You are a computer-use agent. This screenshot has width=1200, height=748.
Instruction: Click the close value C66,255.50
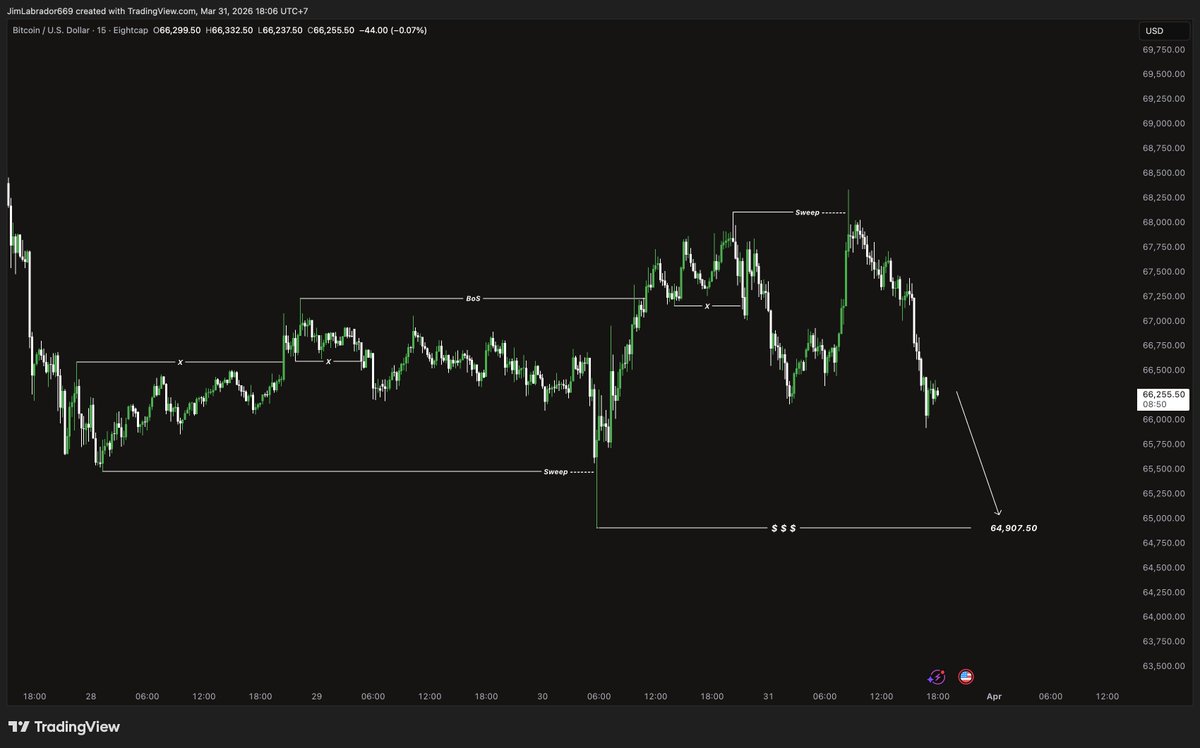(332, 31)
